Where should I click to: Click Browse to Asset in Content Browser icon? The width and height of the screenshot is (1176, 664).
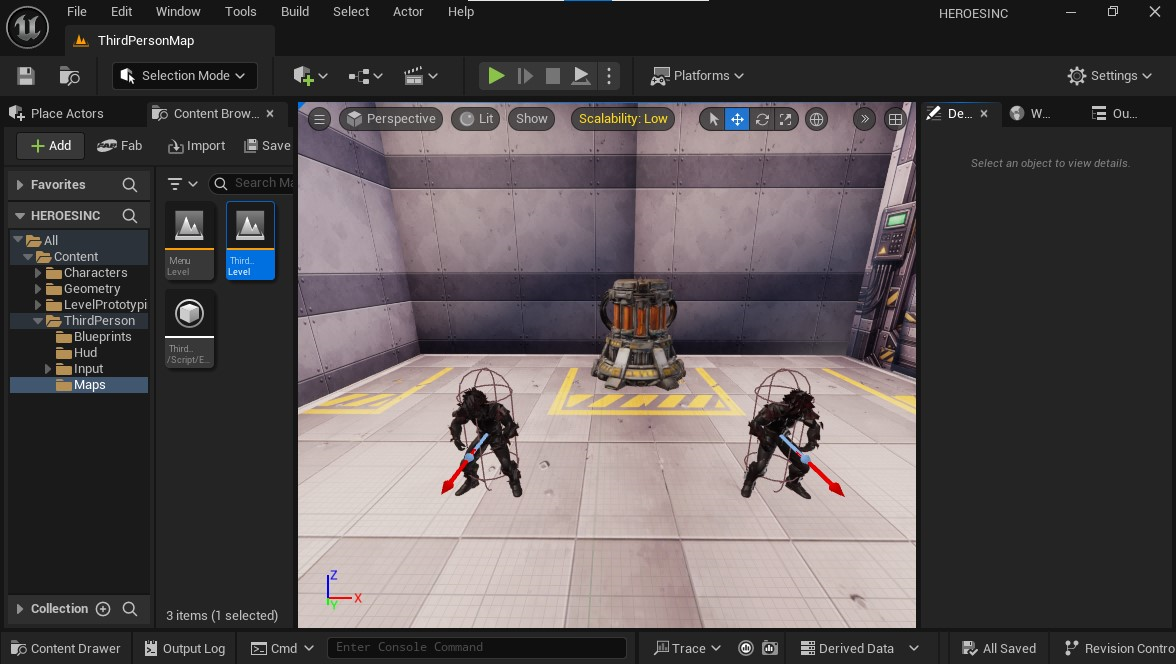pyautogui.click(x=69, y=76)
